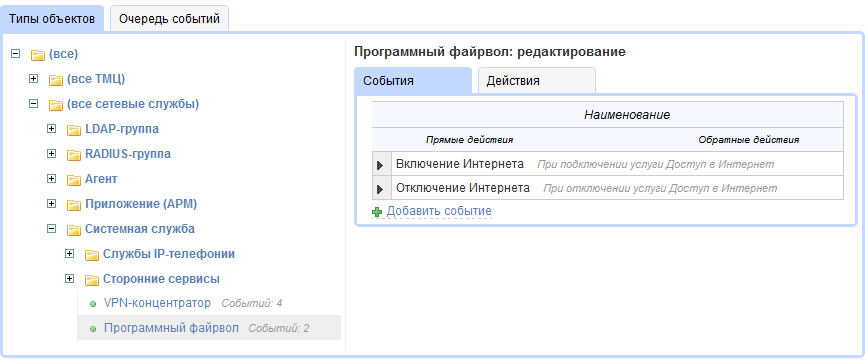Expand the RADIUS-группа node
The image size is (865, 361).
pyautogui.click(x=51, y=153)
